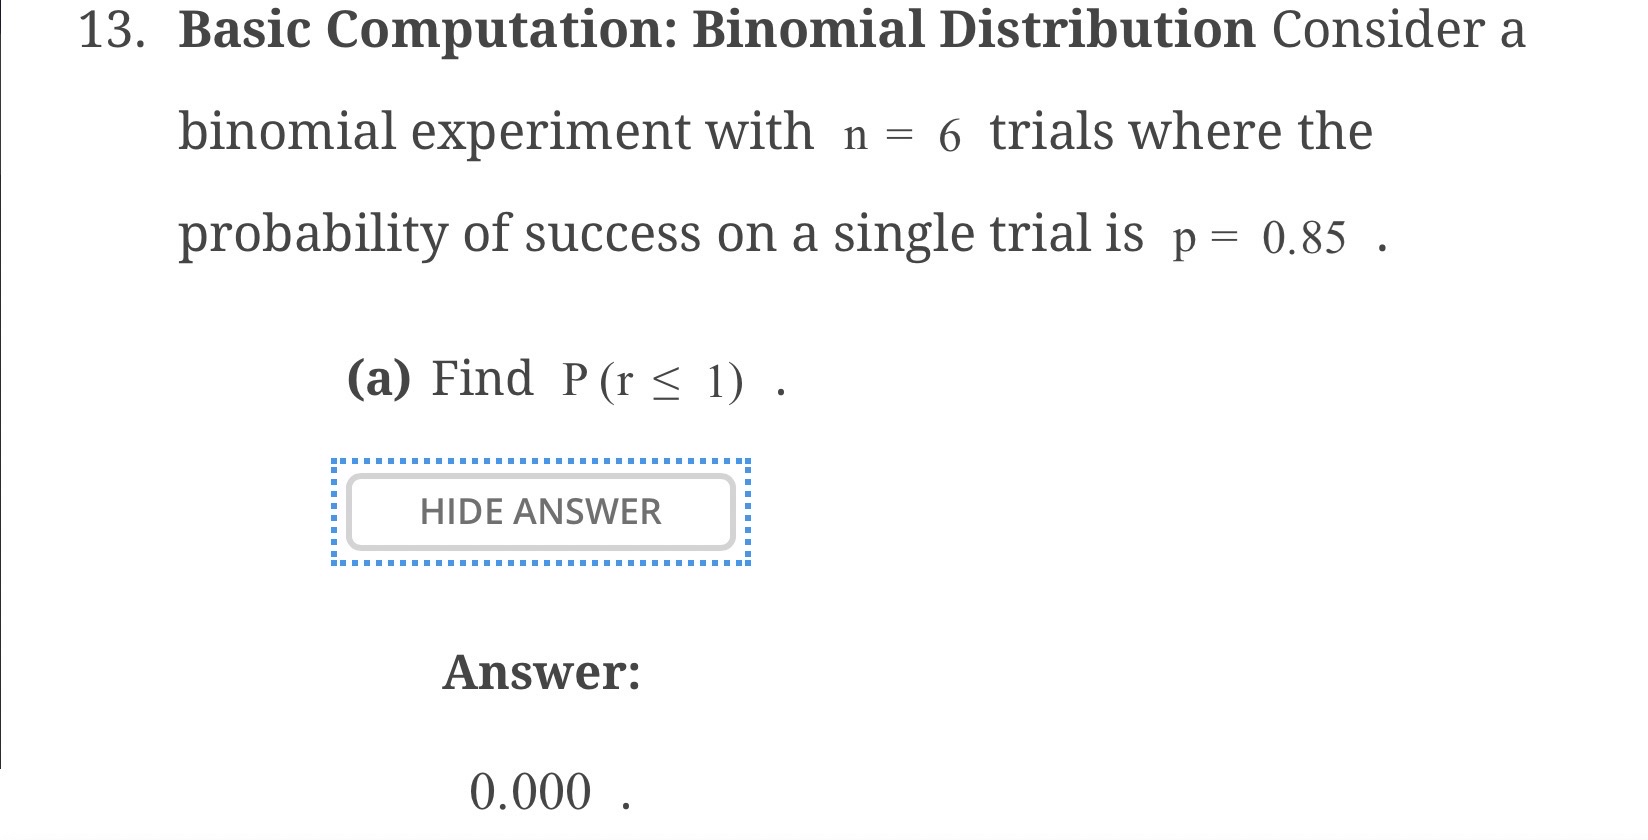This screenshot has width=1648, height=840.
Task: Select the phrase trials where the
Action: (x=1181, y=130)
